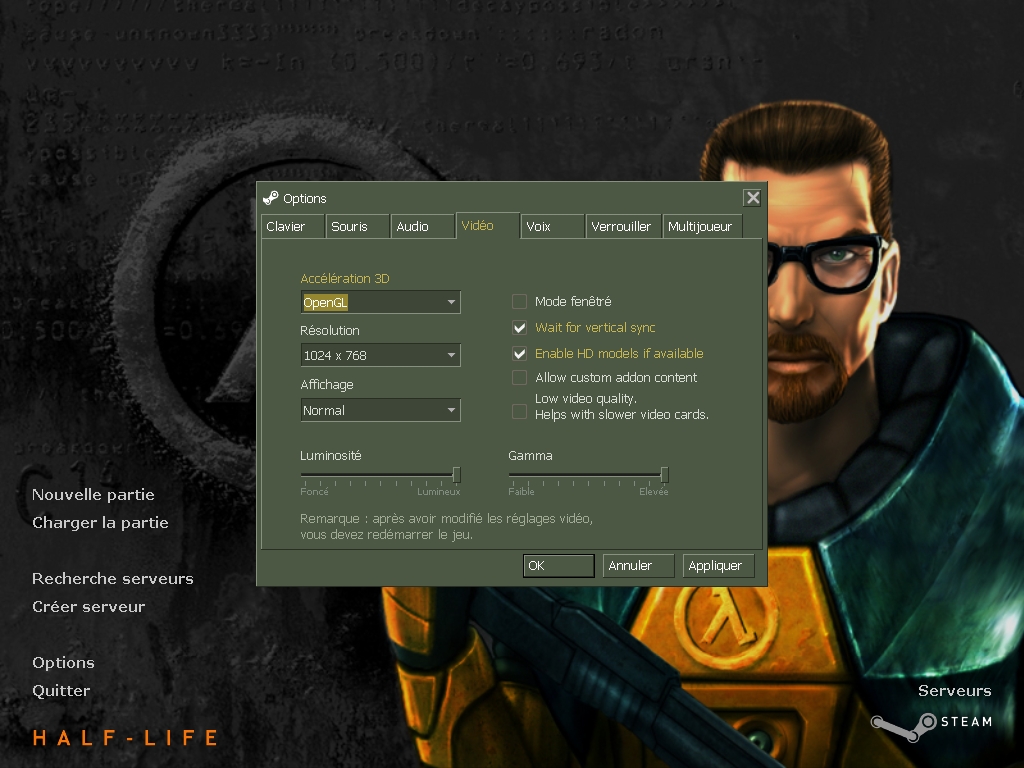Tick Allow custom addon content

pyautogui.click(x=519, y=378)
